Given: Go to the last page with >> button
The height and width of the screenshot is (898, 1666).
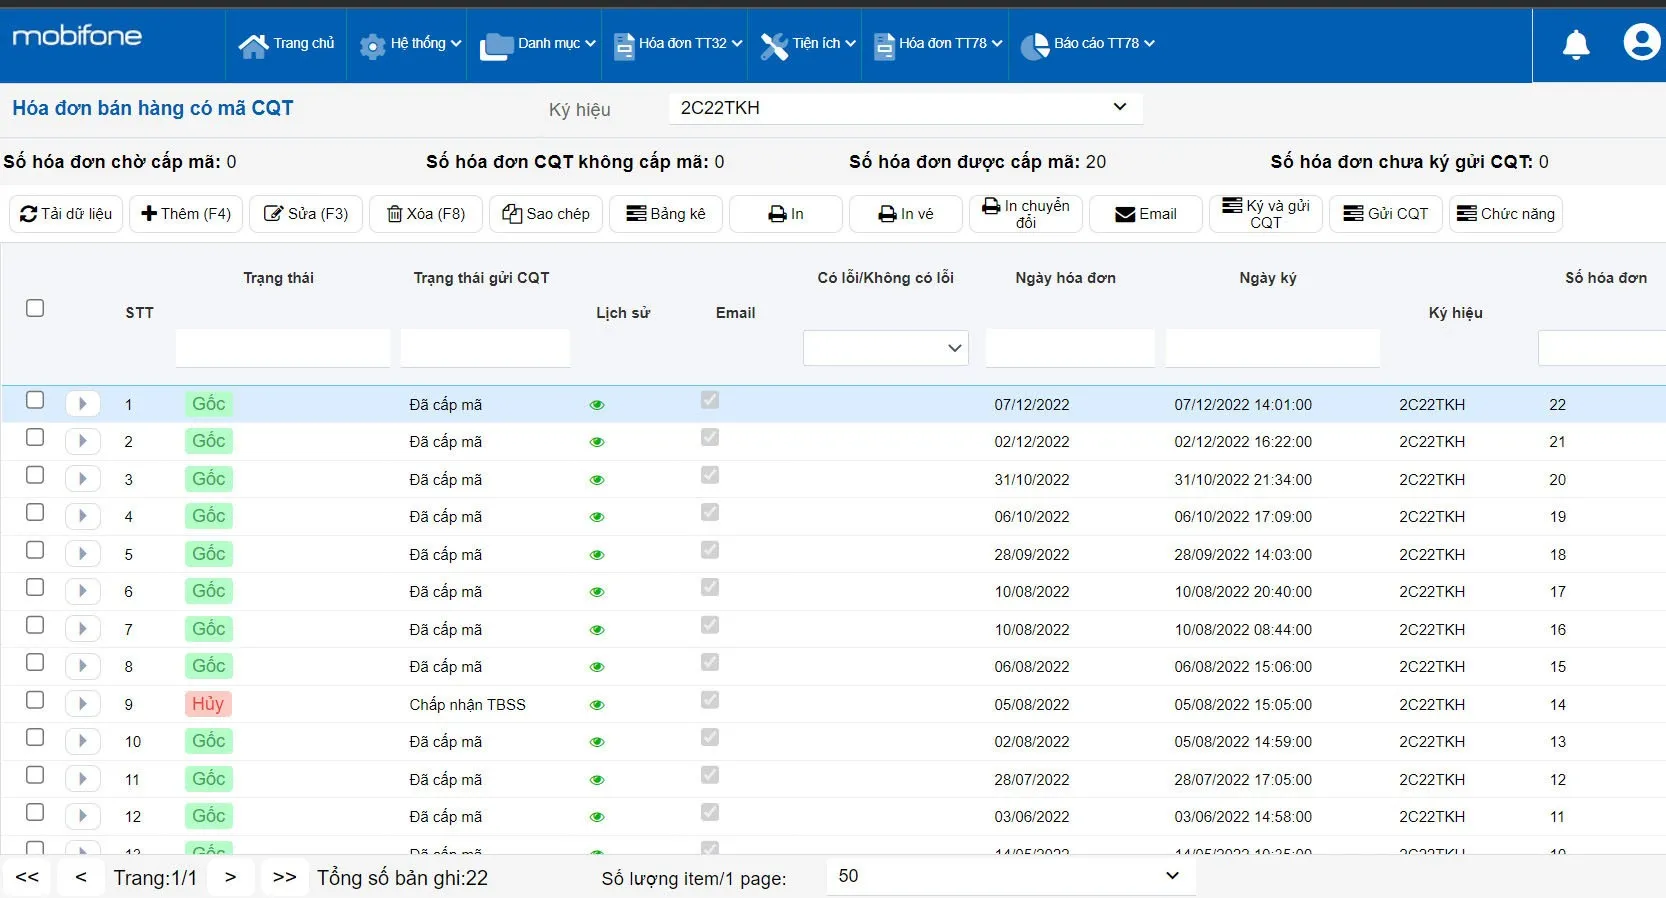Looking at the screenshot, I should coord(285,877).
